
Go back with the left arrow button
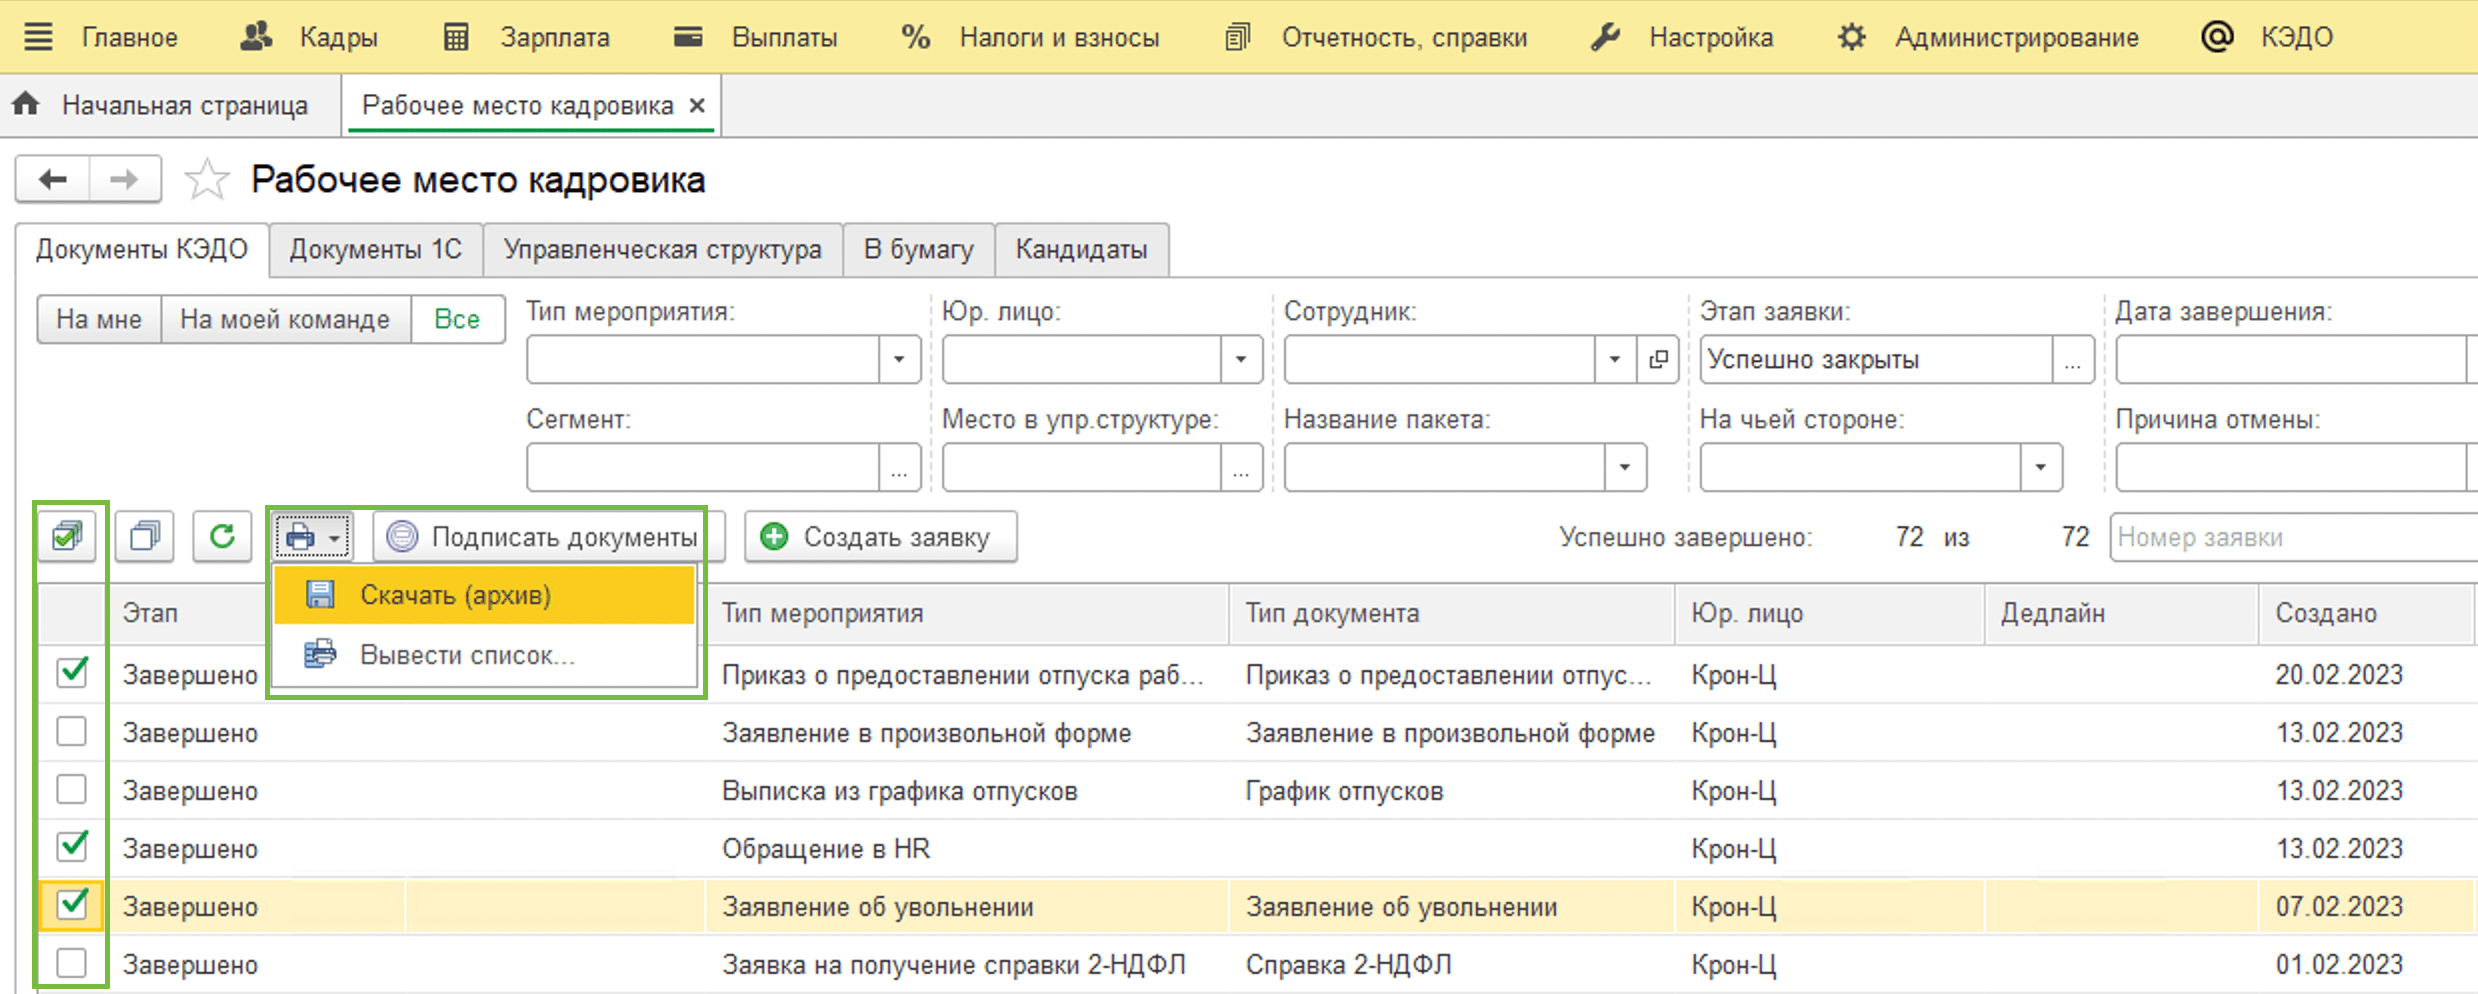[x=52, y=180]
